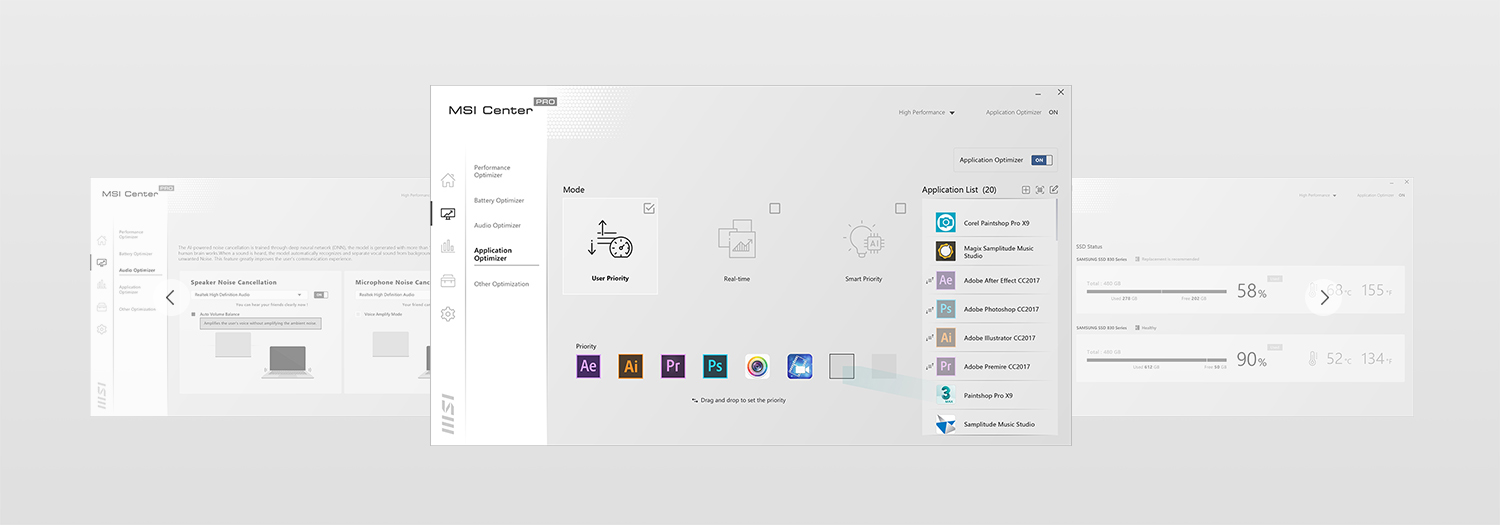The height and width of the screenshot is (525, 1500).
Task: Go to previous slide with left arrow
Action: click(170, 297)
